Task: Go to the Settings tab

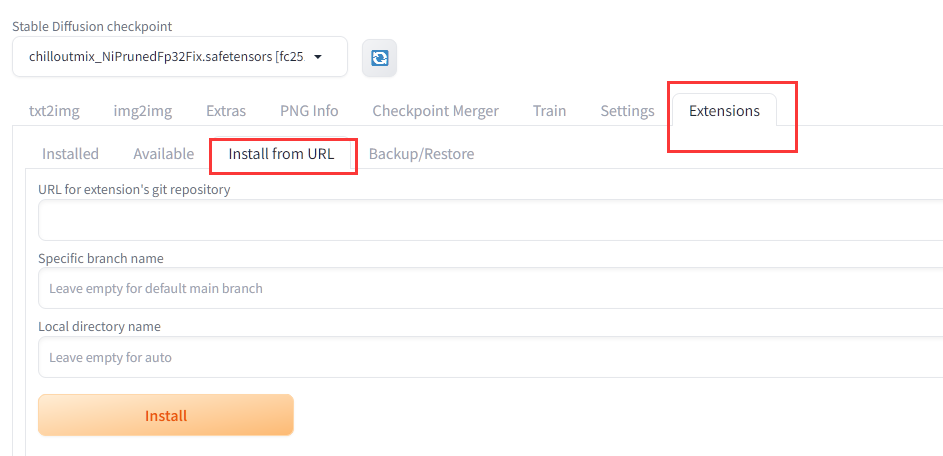Action: (627, 111)
